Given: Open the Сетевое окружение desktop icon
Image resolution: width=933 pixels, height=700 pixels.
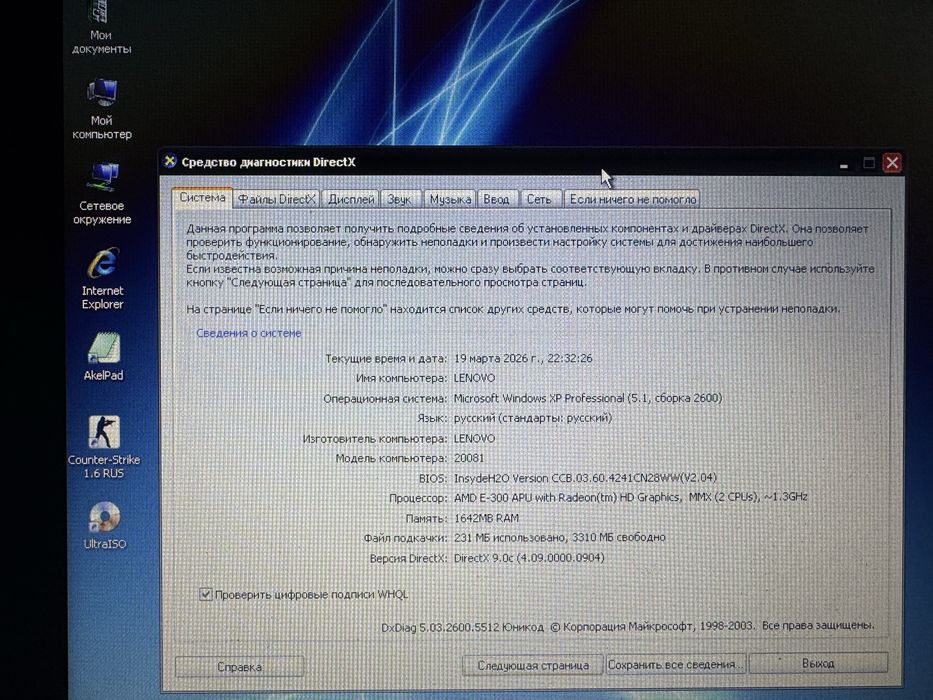Looking at the screenshot, I should coord(102,194).
